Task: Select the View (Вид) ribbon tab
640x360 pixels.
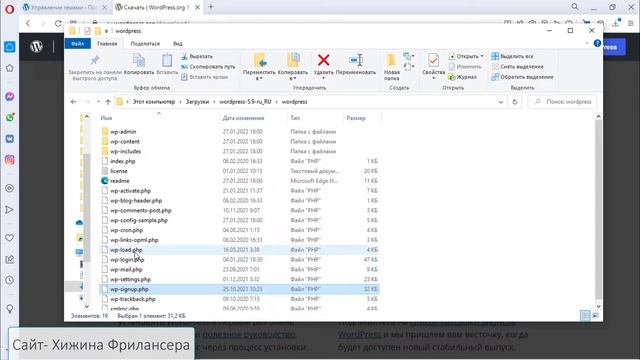Action: coord(178,44)
